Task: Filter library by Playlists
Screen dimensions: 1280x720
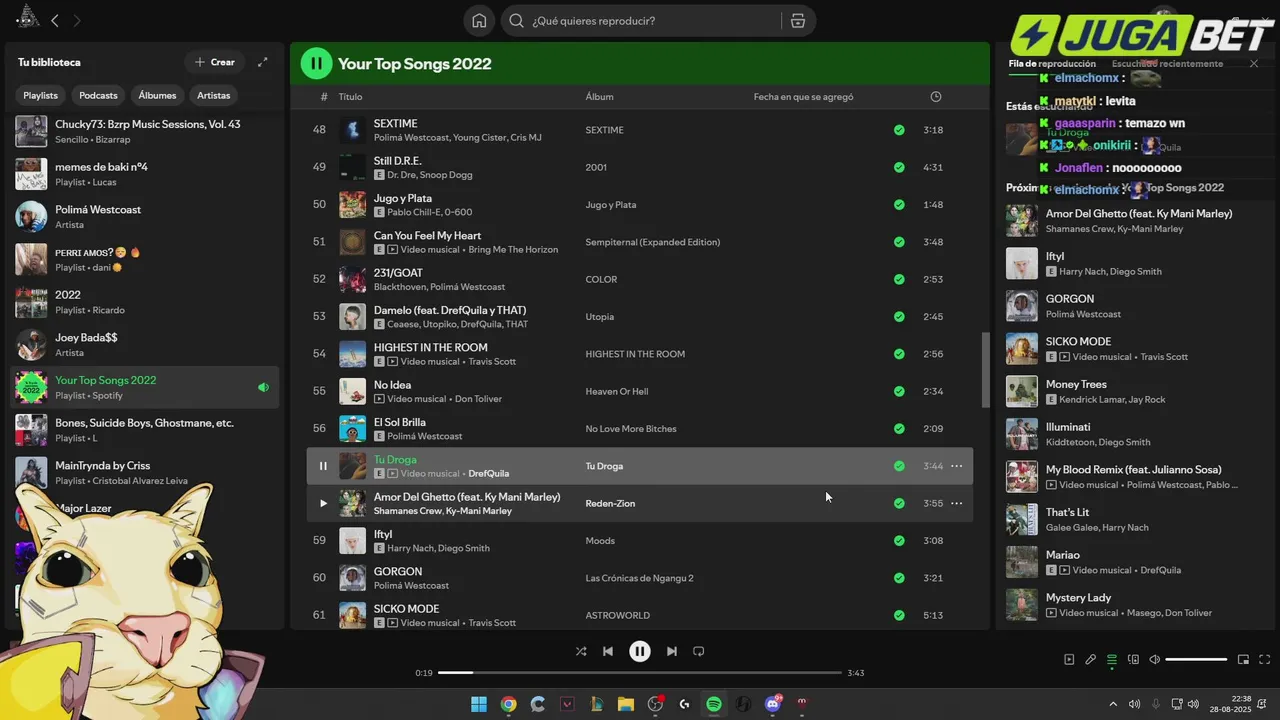Action: (x=41, y=95)
